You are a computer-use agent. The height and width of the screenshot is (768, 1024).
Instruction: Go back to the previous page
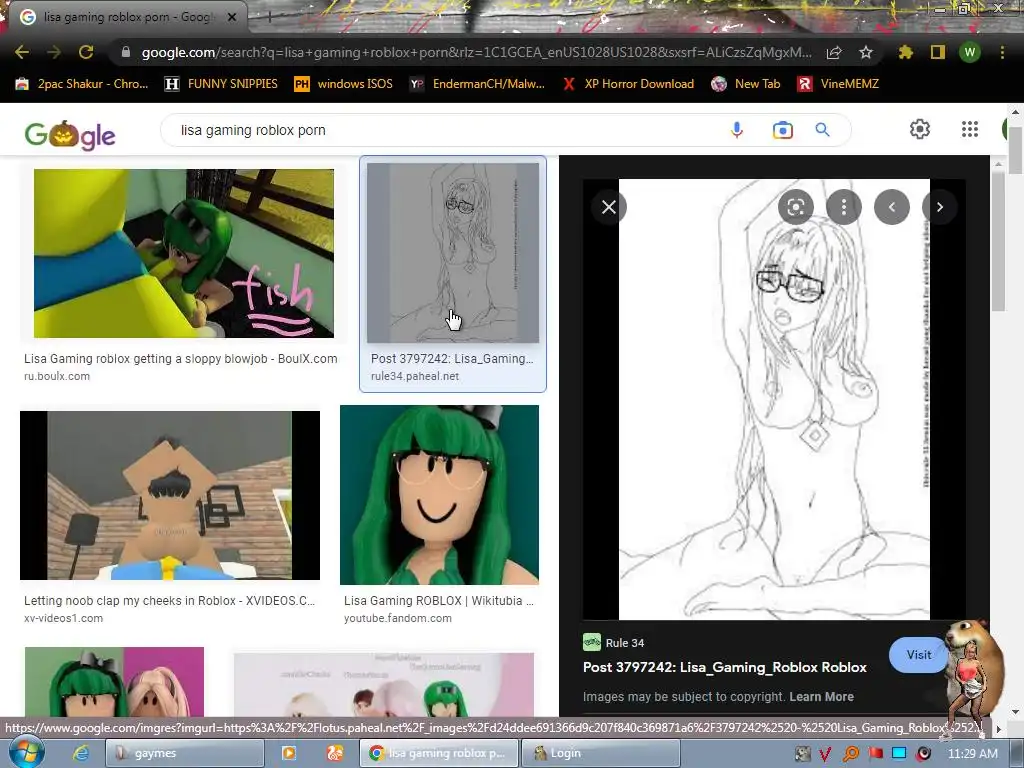(x=22, y=52)
